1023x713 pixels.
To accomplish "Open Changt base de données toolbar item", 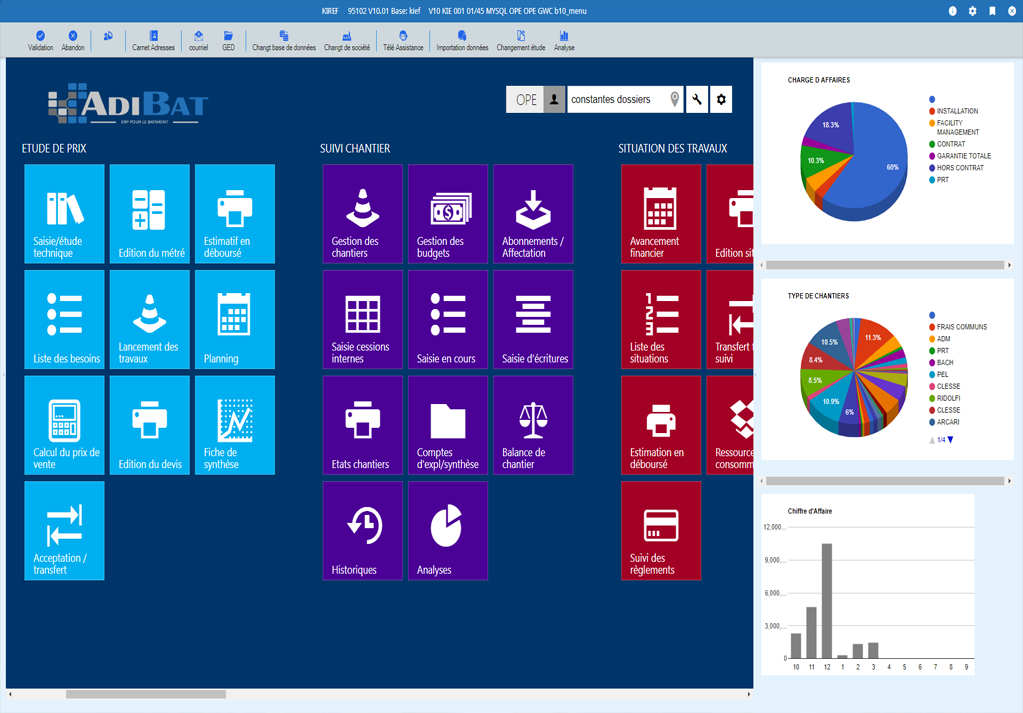I will (x=284, y=40).
